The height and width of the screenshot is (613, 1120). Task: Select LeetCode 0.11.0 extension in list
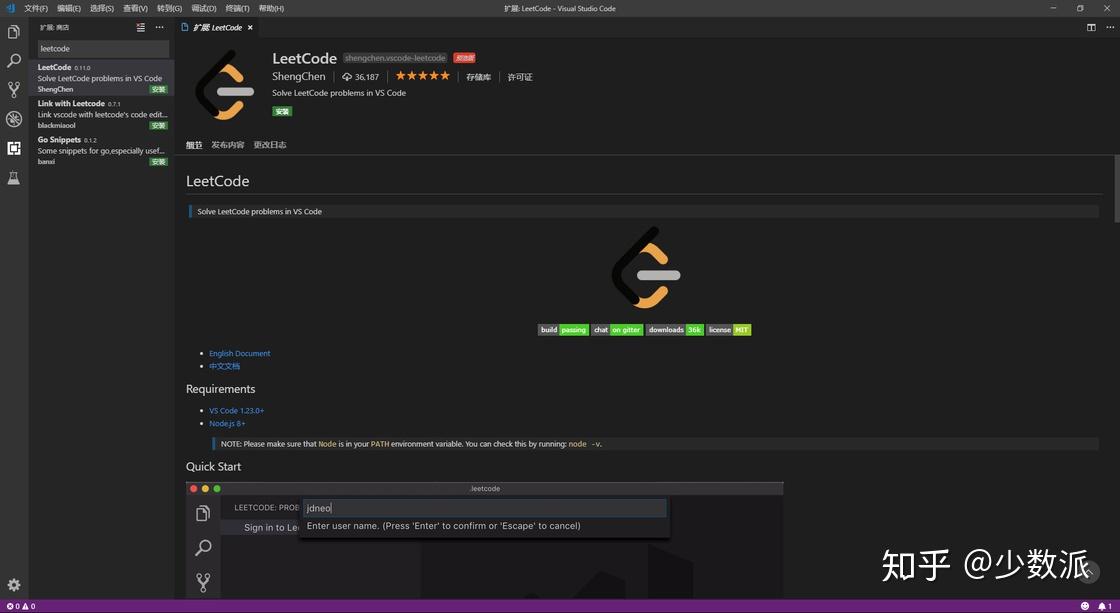click(101, 78)
